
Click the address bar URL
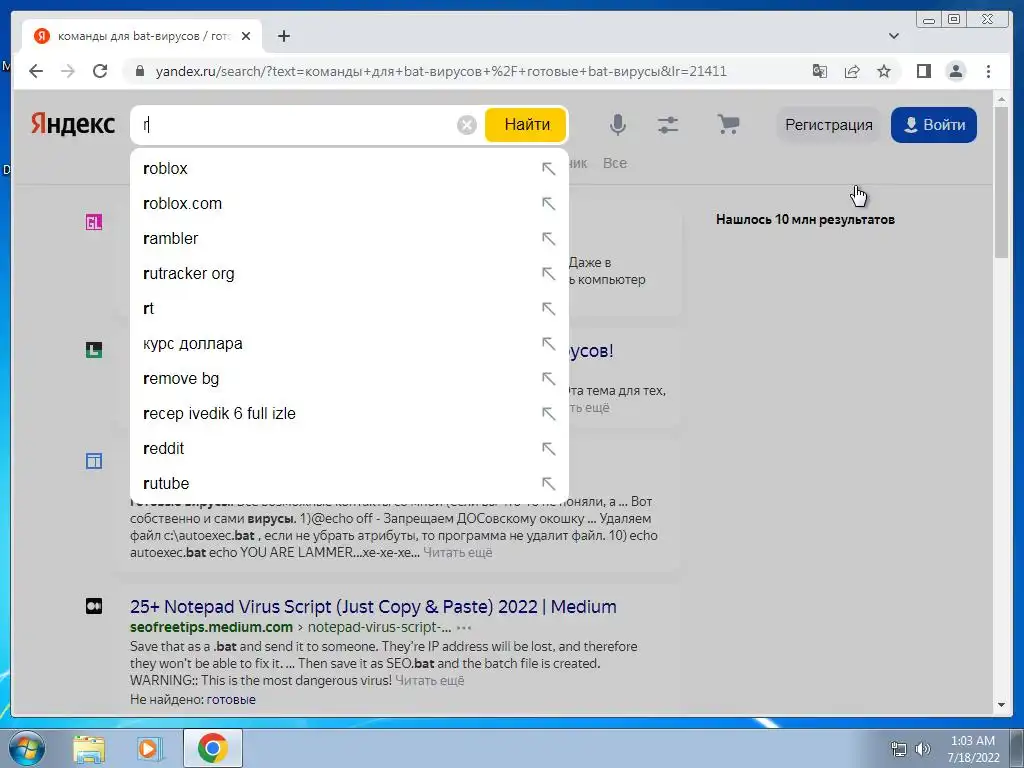coord(441,71)
